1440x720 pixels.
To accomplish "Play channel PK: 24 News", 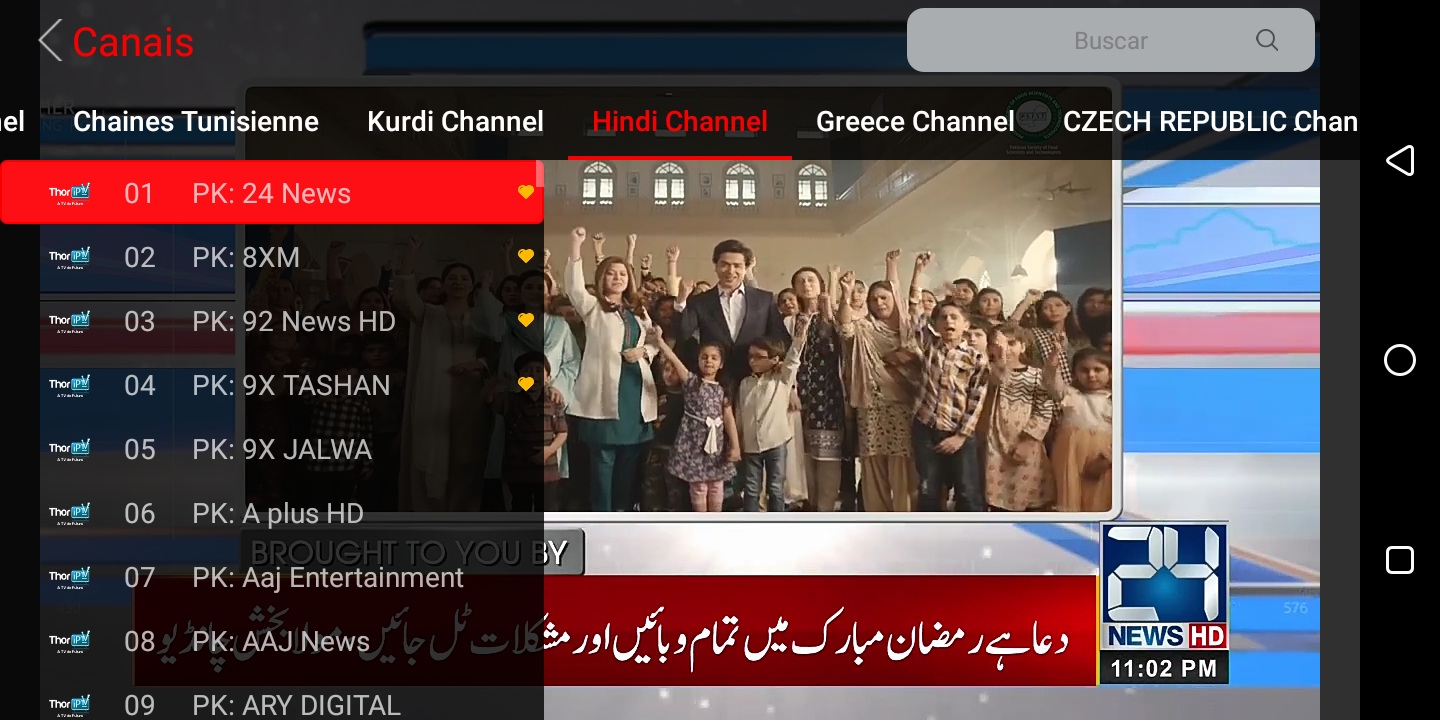I will point(272,192).
